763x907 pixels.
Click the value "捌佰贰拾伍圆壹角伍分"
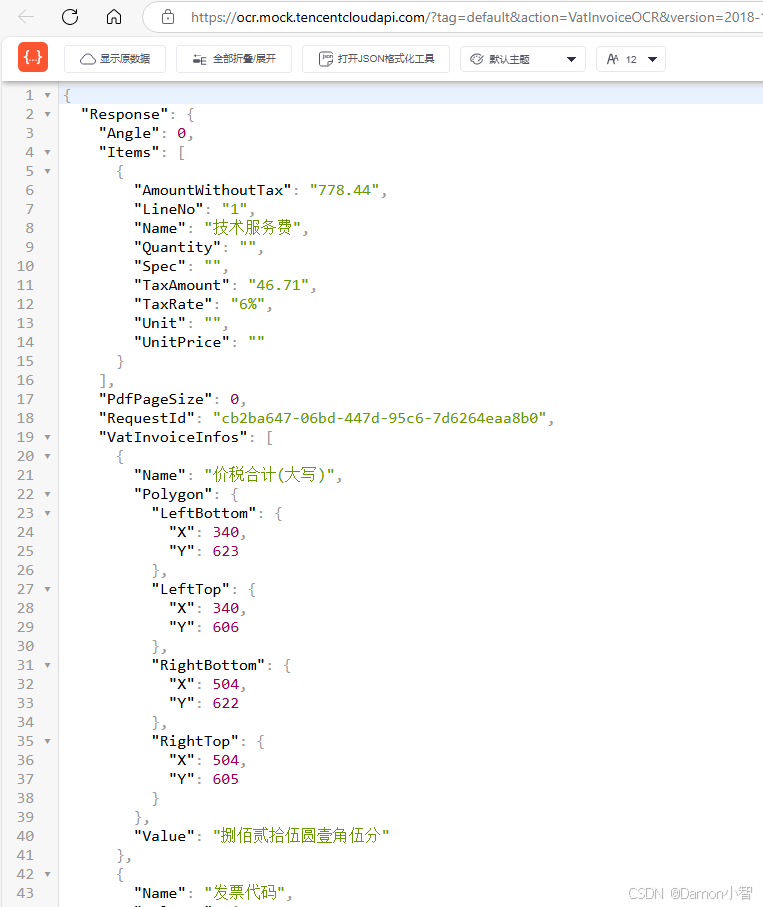pos(301,835)
